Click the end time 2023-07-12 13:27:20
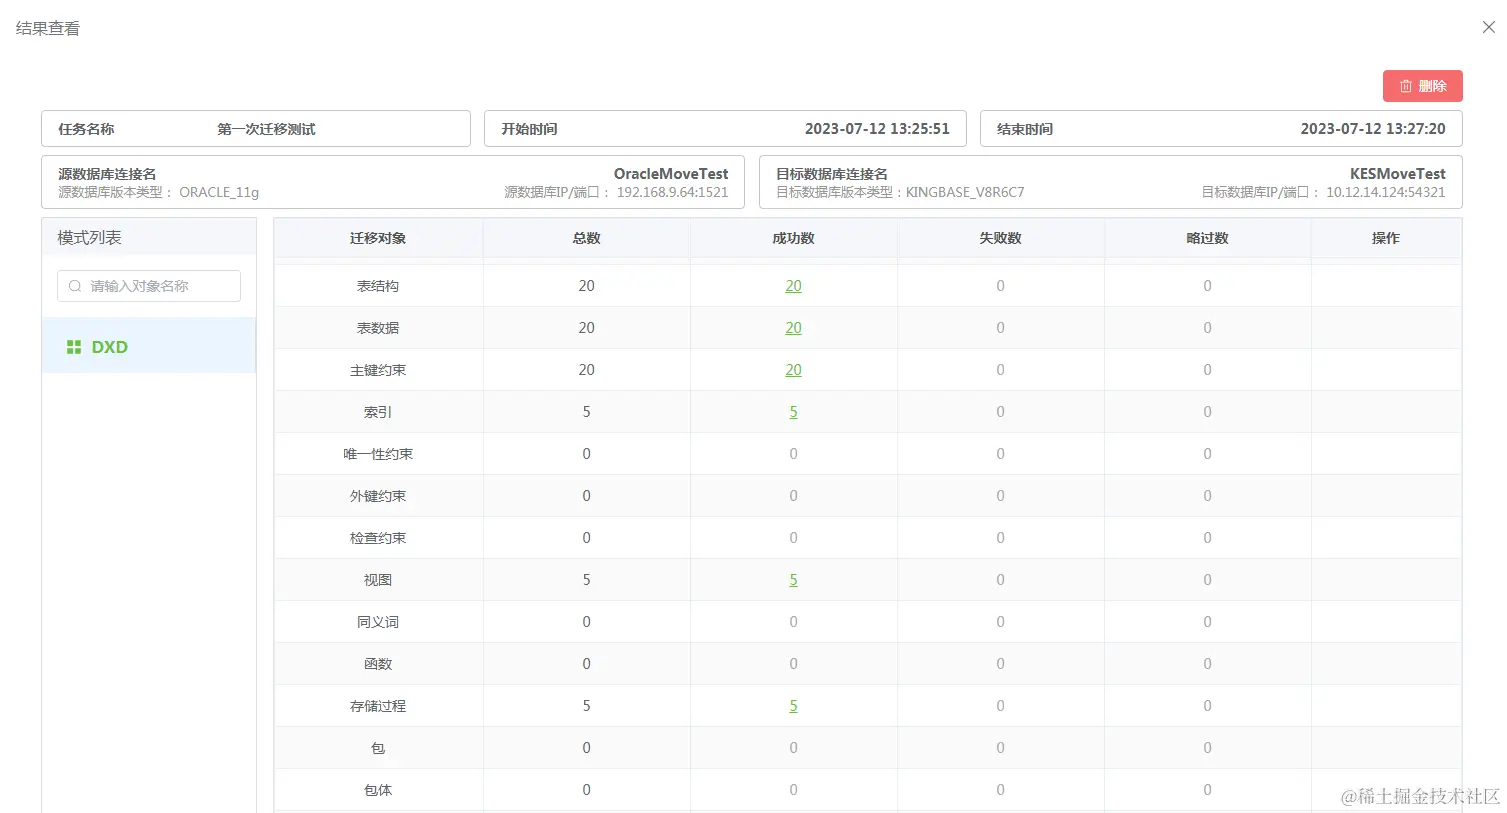This screenshot has width=1507, height=813. (1373, 129)
